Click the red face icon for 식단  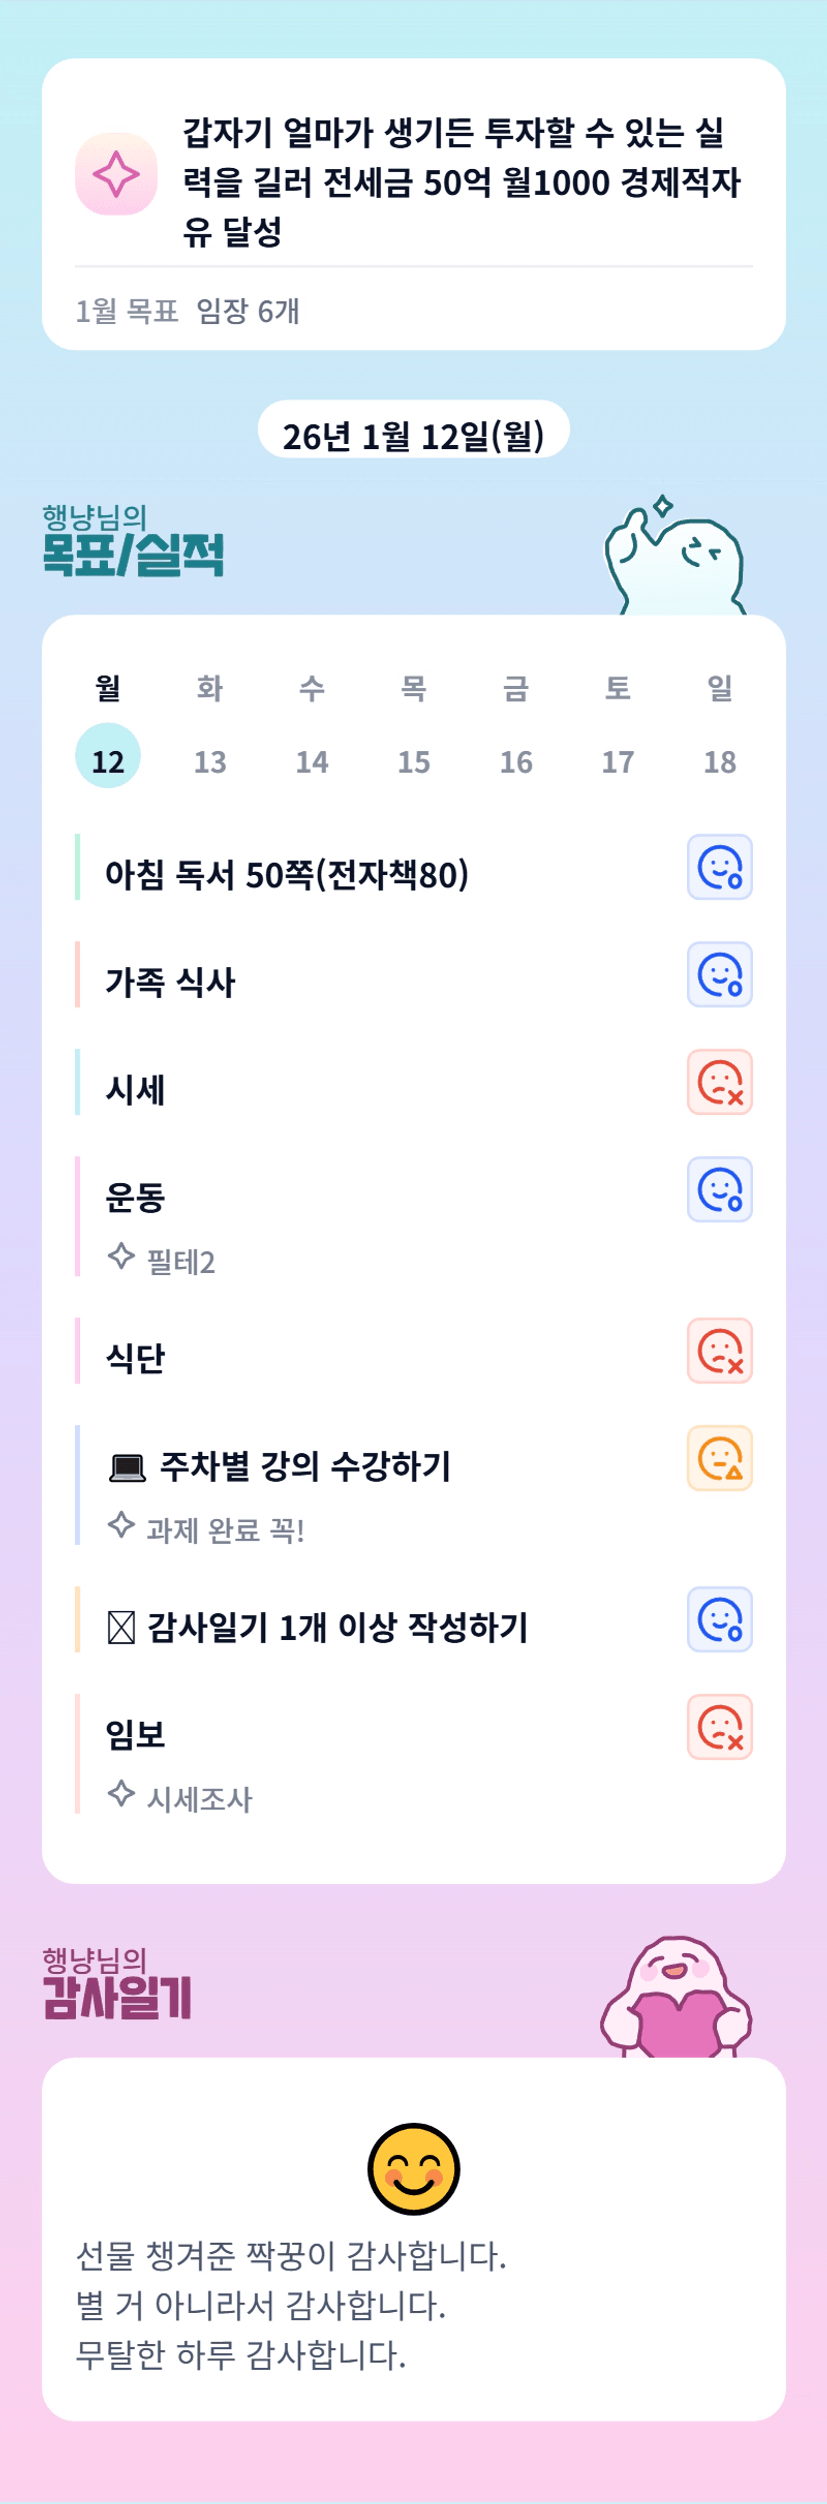point(719,1351)
